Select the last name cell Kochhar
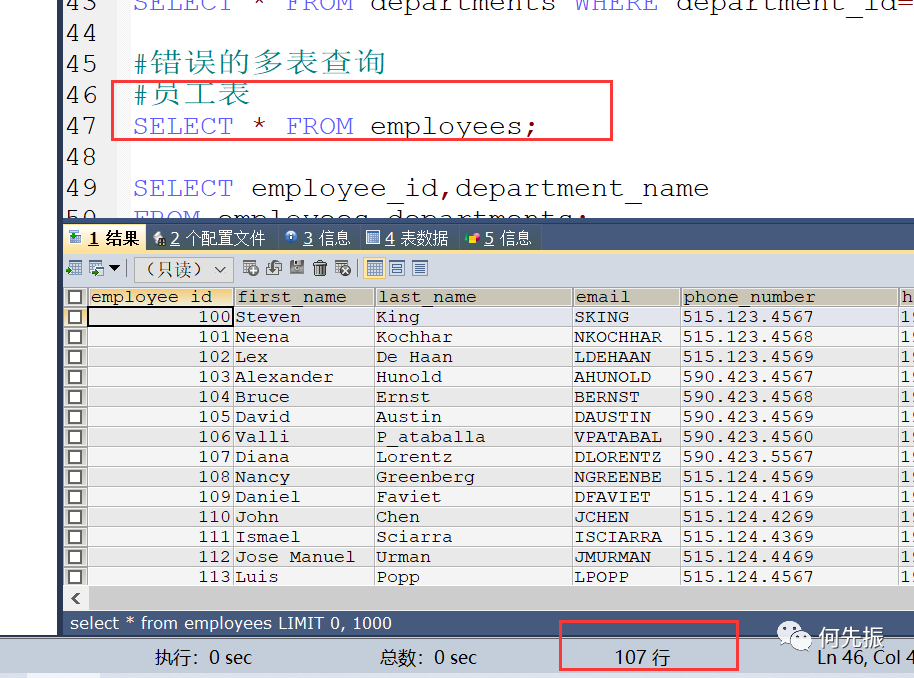 click(473, 337)
